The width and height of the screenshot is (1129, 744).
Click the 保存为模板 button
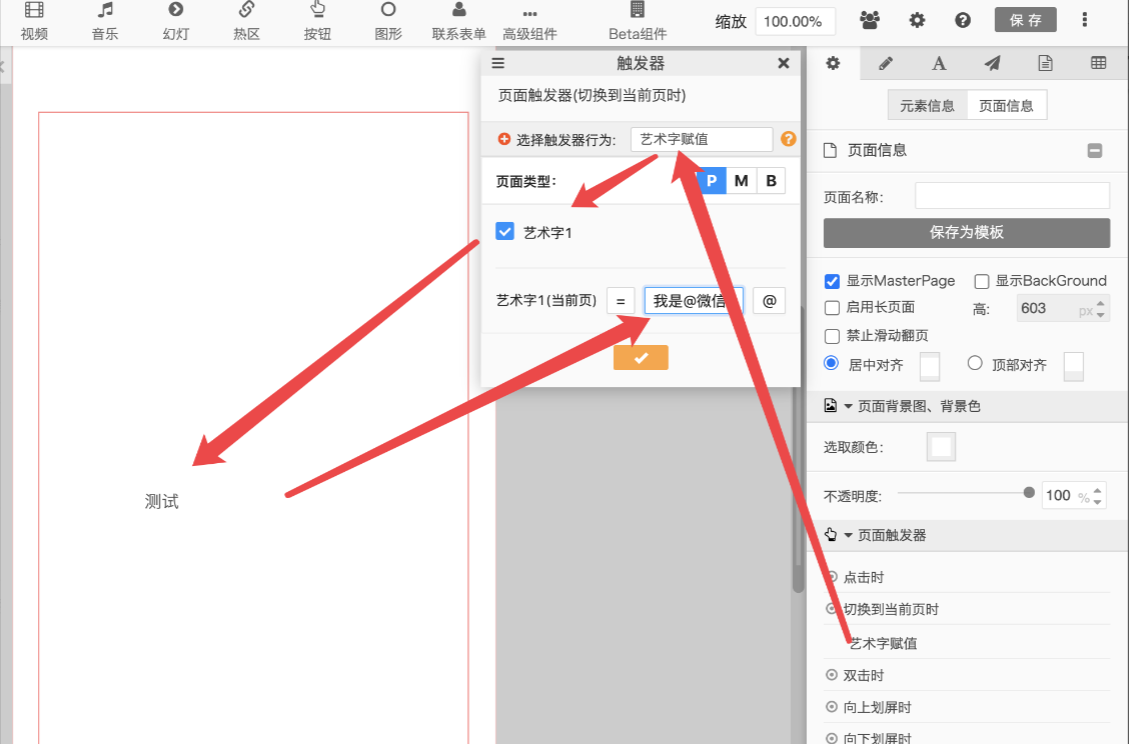(x=966, y=233)
